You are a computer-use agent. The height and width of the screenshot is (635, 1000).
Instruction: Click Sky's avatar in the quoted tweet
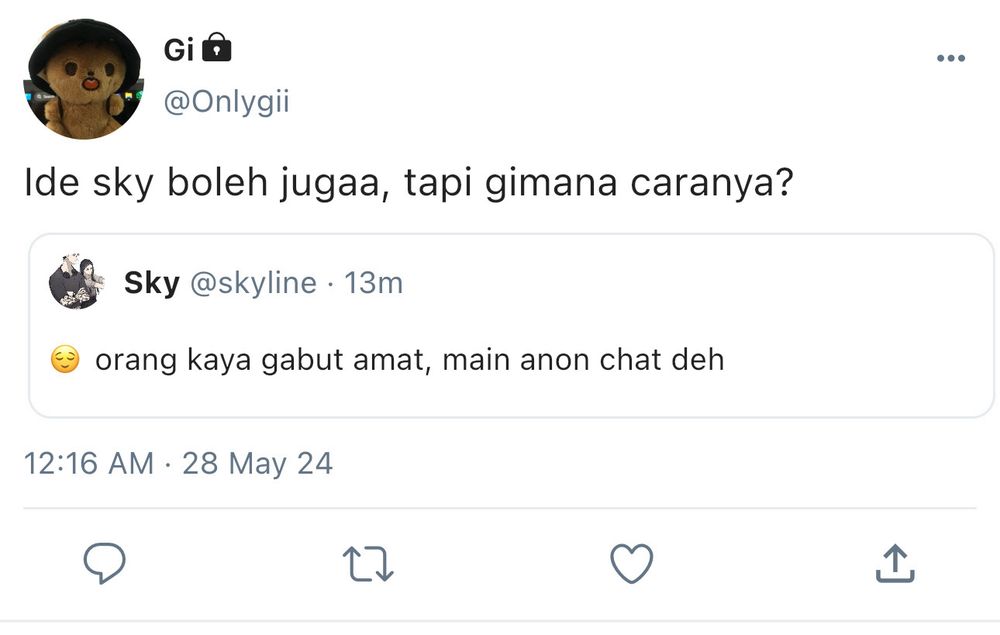[x=76, y=283]
